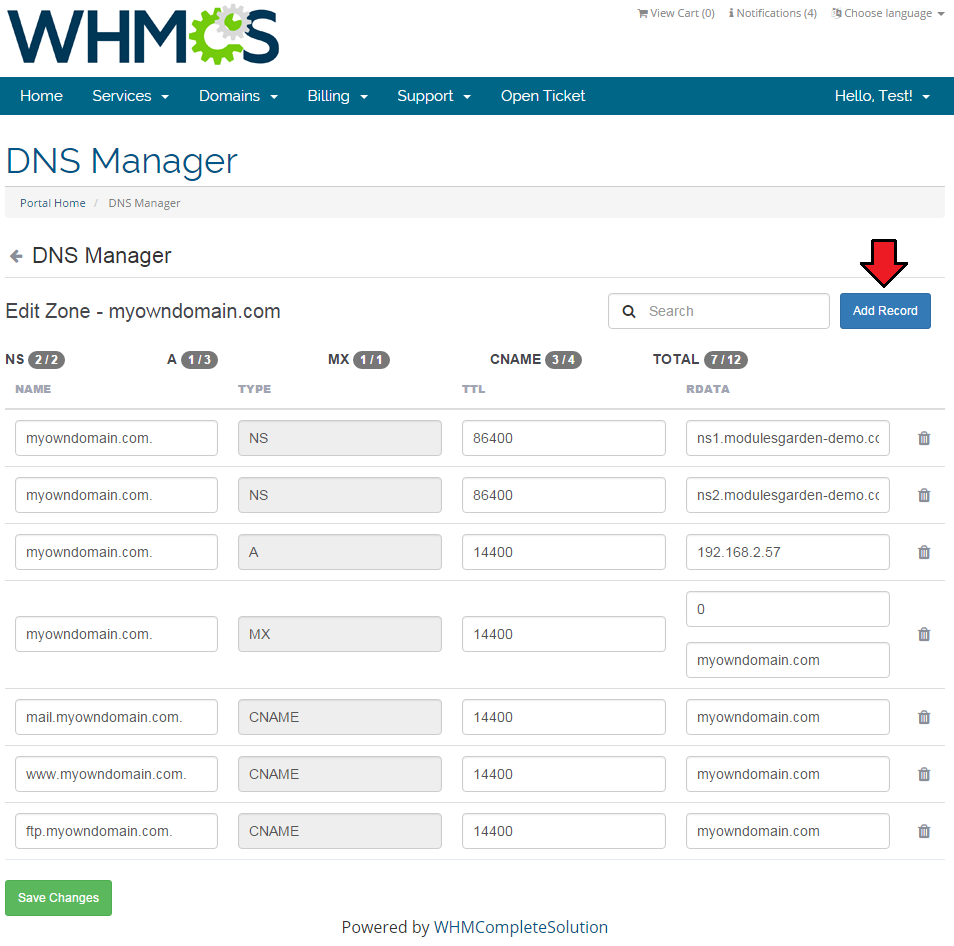This screenshot has width=954, height=946.
Task: Delete the MX record row
Action: (x=924, y=635)
